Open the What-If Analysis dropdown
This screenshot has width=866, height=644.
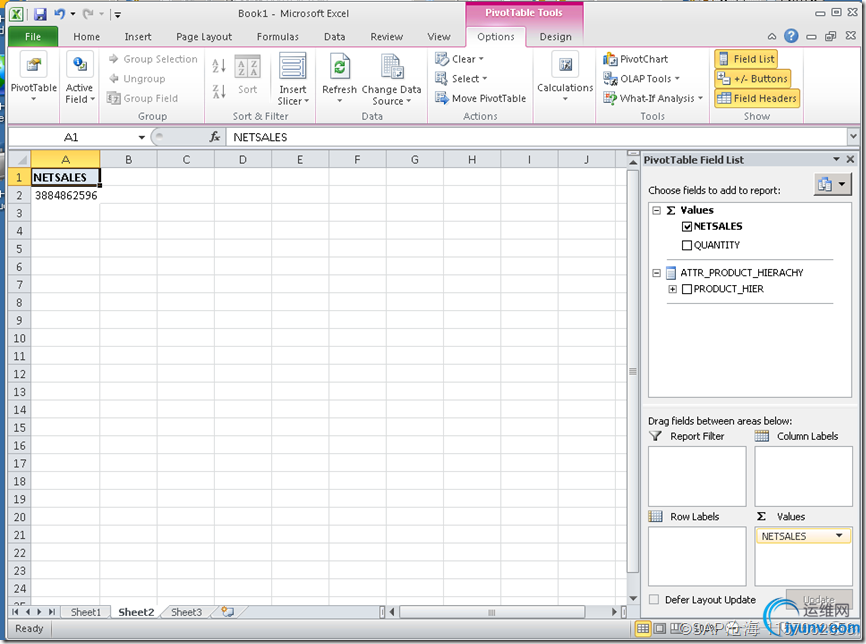tap(653, 99)
